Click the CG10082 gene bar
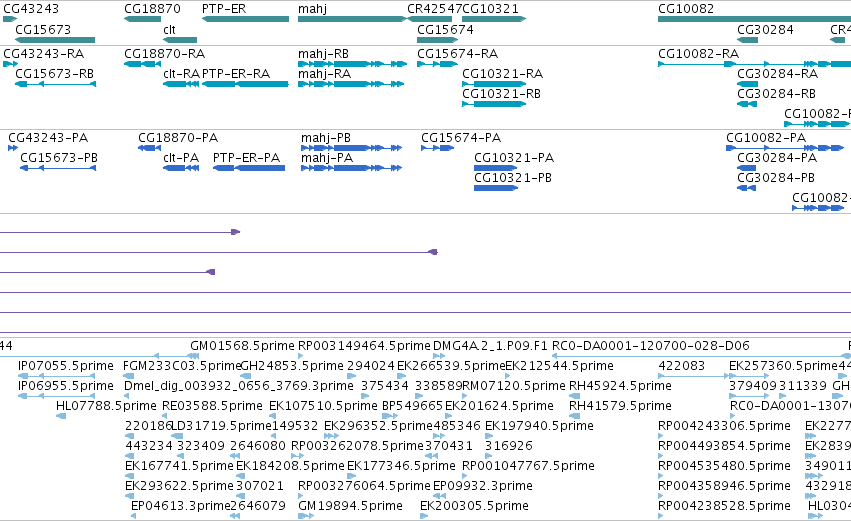The height and width of the screenshot is (521, 851). pyautogui.click(x=754, y=19)
